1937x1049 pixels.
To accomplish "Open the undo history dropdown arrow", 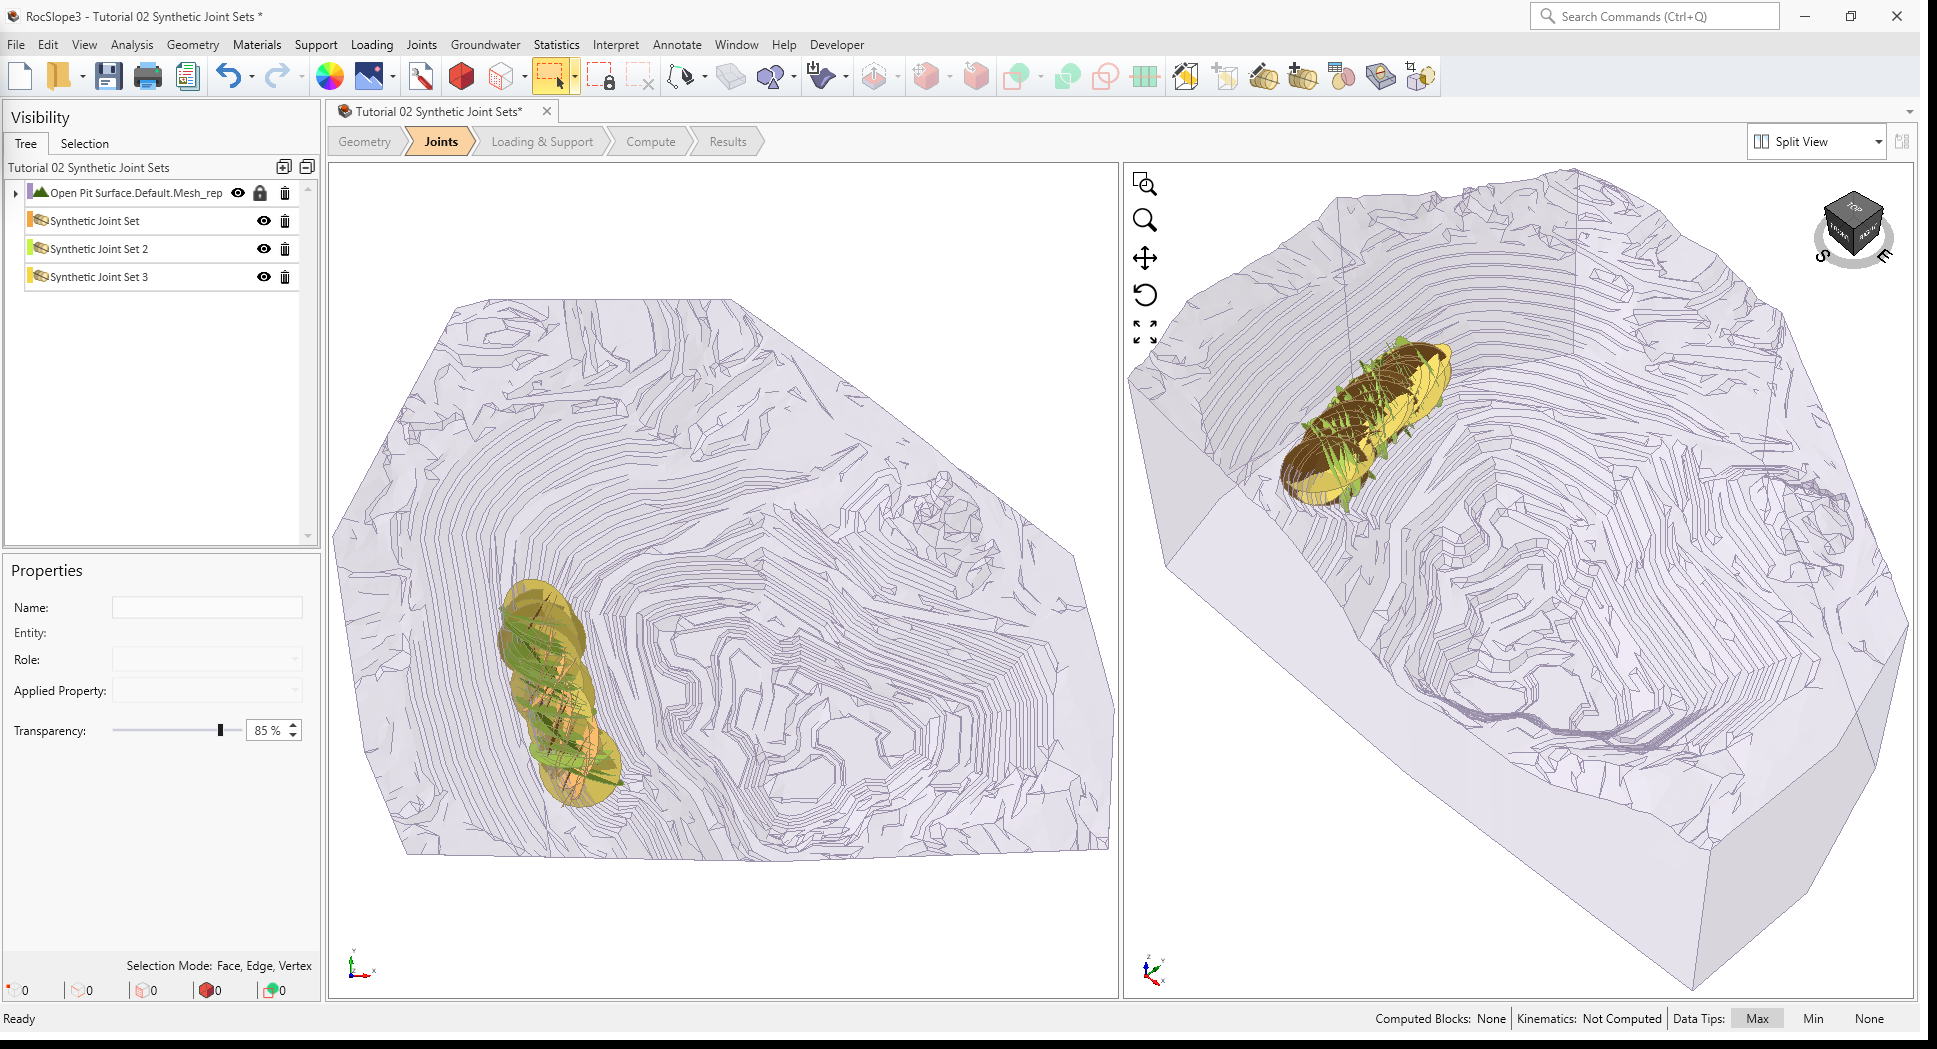I will click(251, 76).
